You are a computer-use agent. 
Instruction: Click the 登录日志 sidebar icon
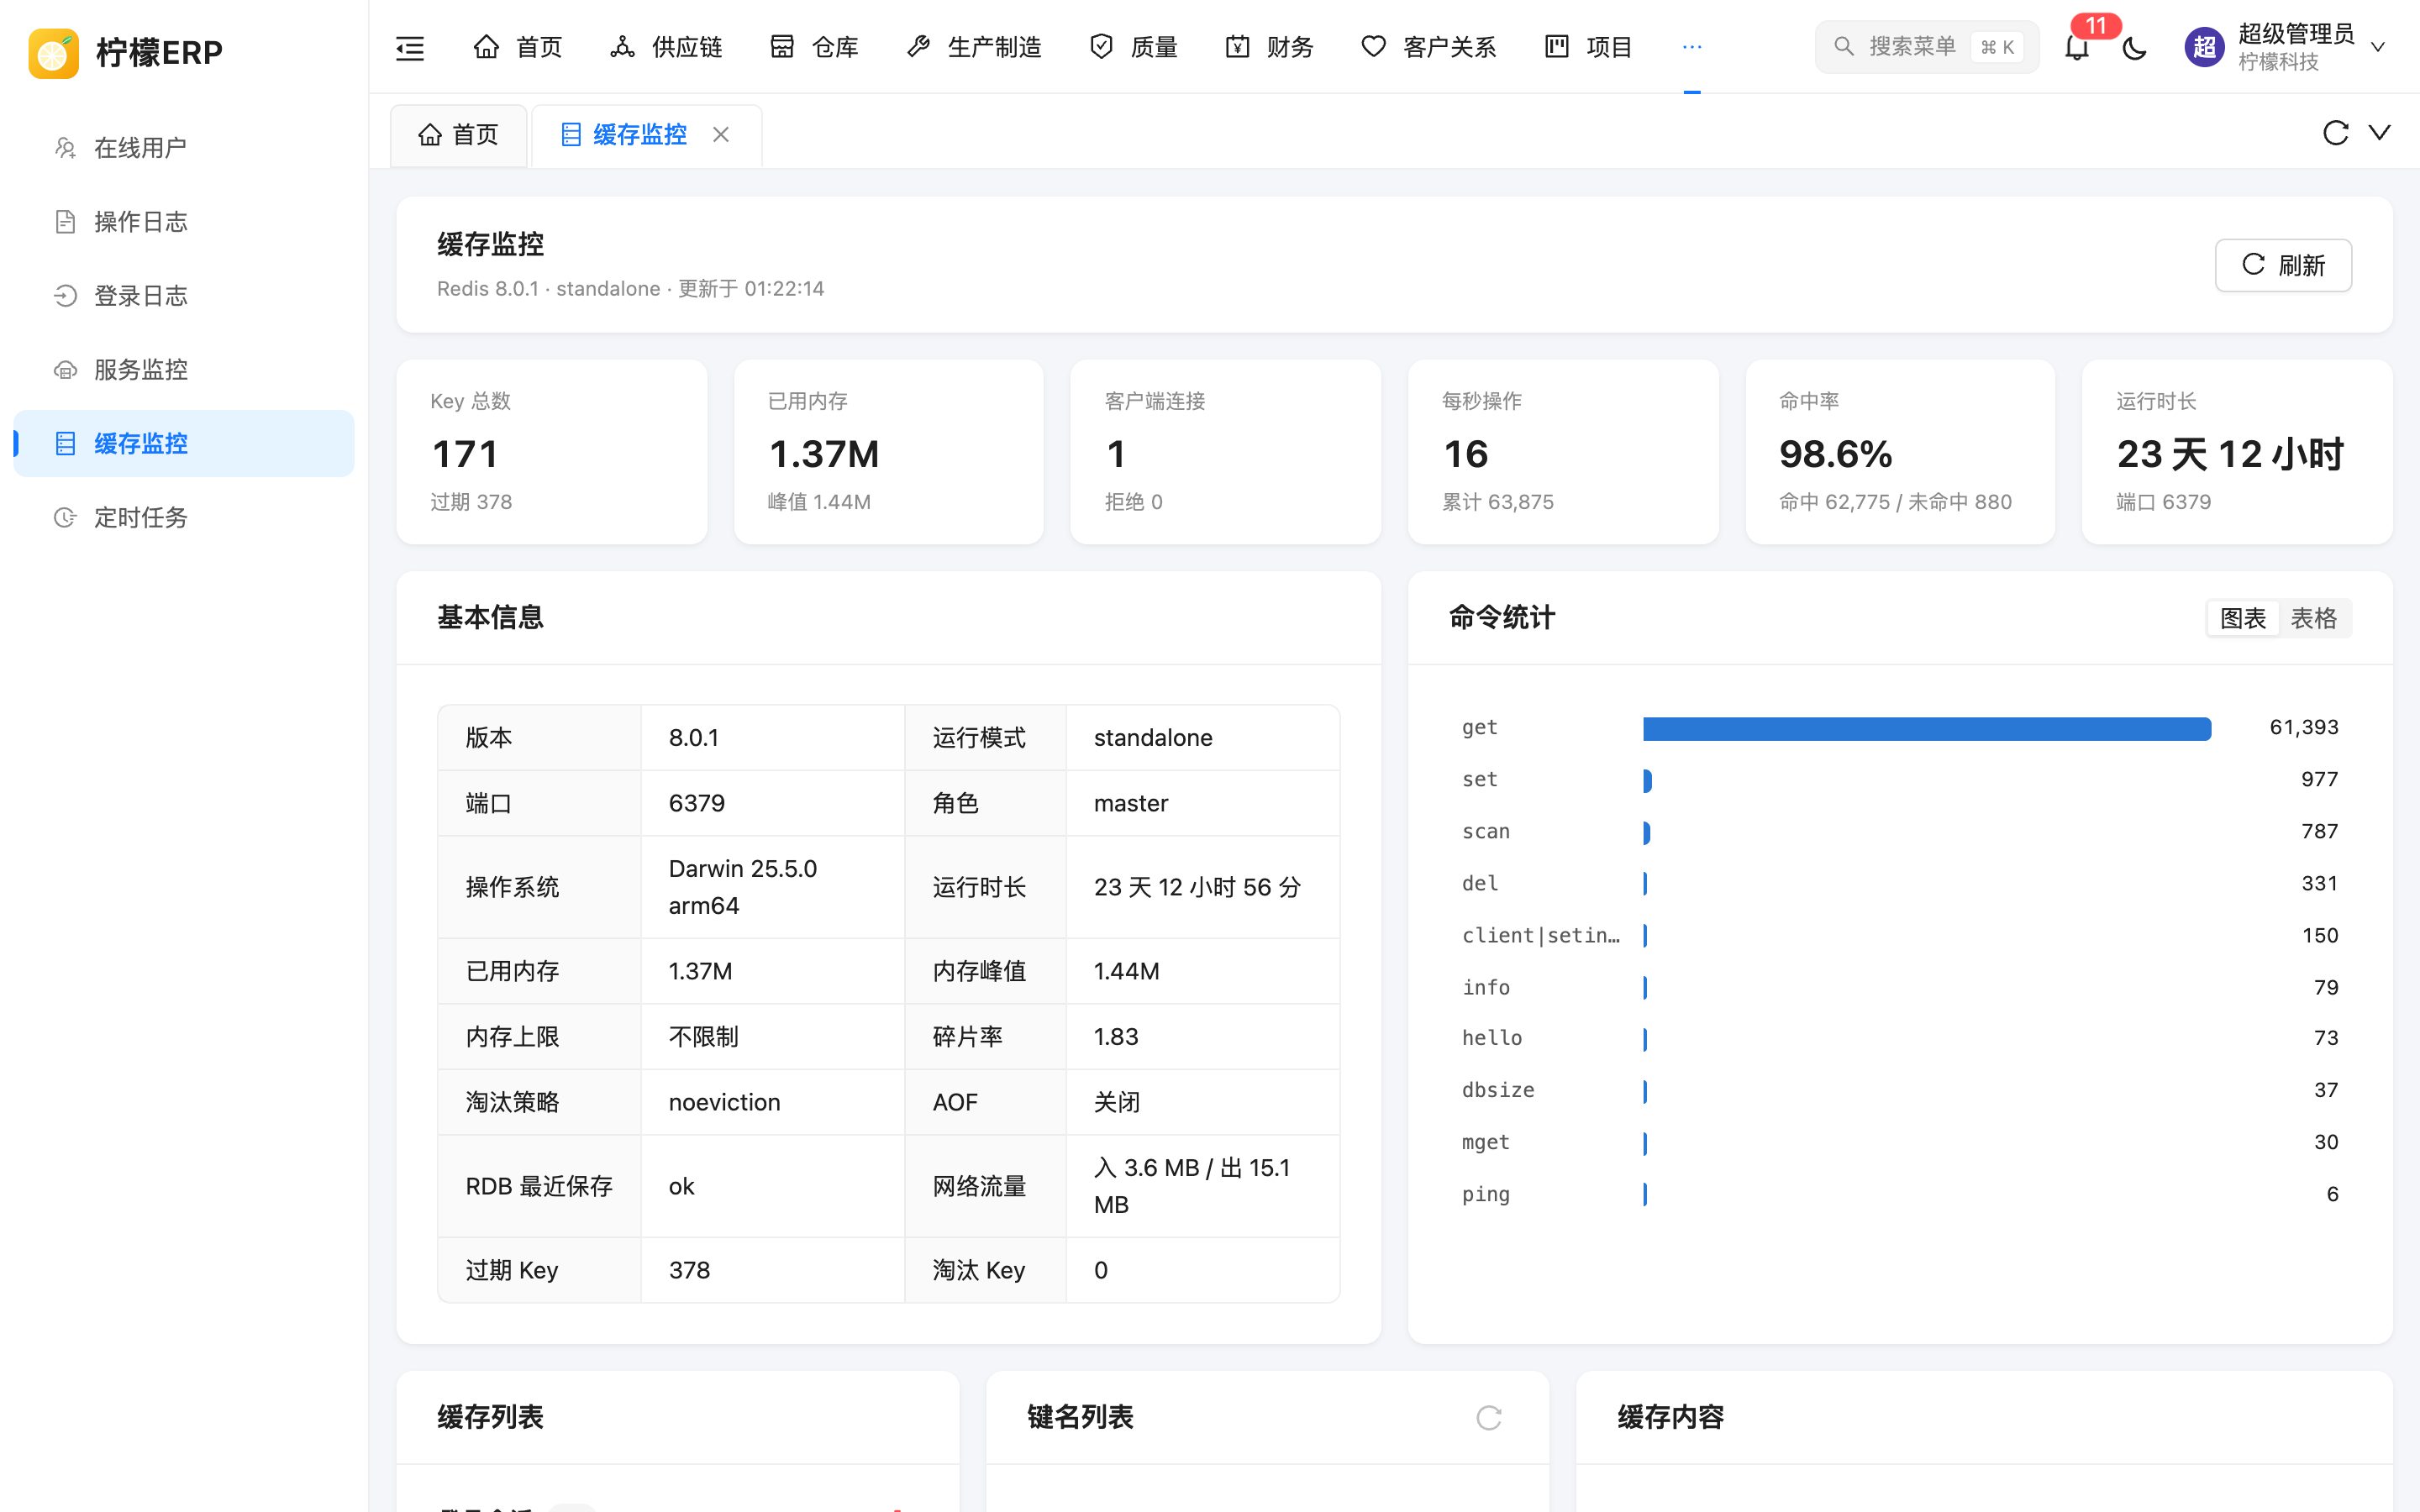65,296
